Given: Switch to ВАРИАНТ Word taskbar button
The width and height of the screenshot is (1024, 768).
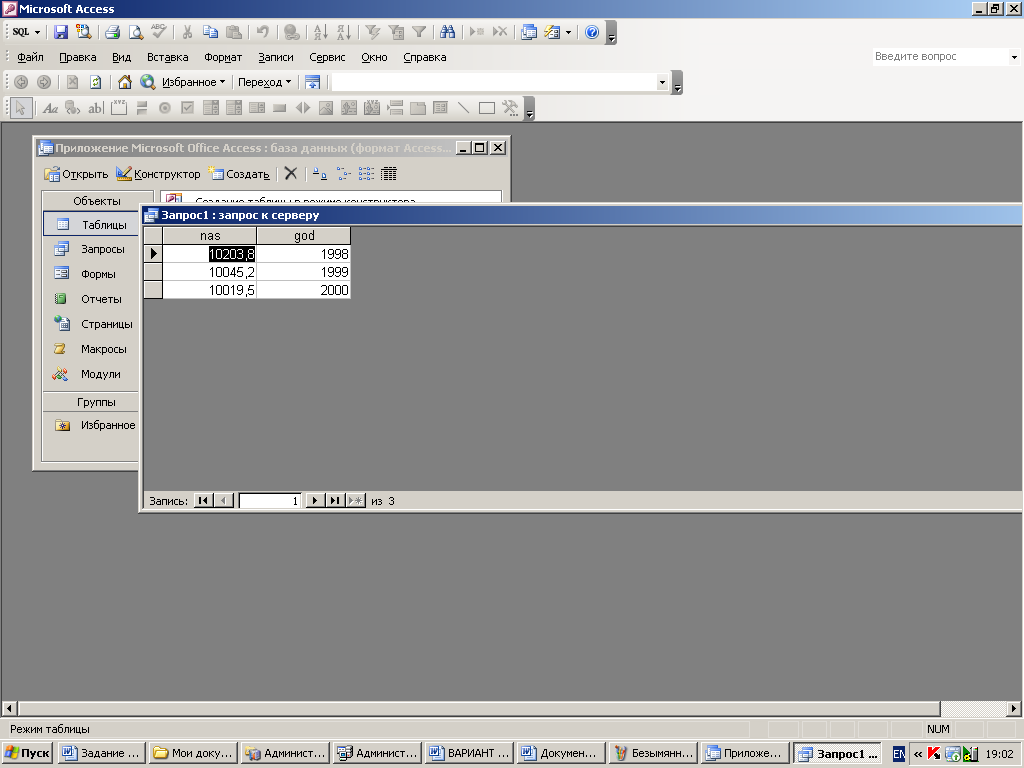Looking at the screenshot, I should pyautogui.click(x=469, y=753).
